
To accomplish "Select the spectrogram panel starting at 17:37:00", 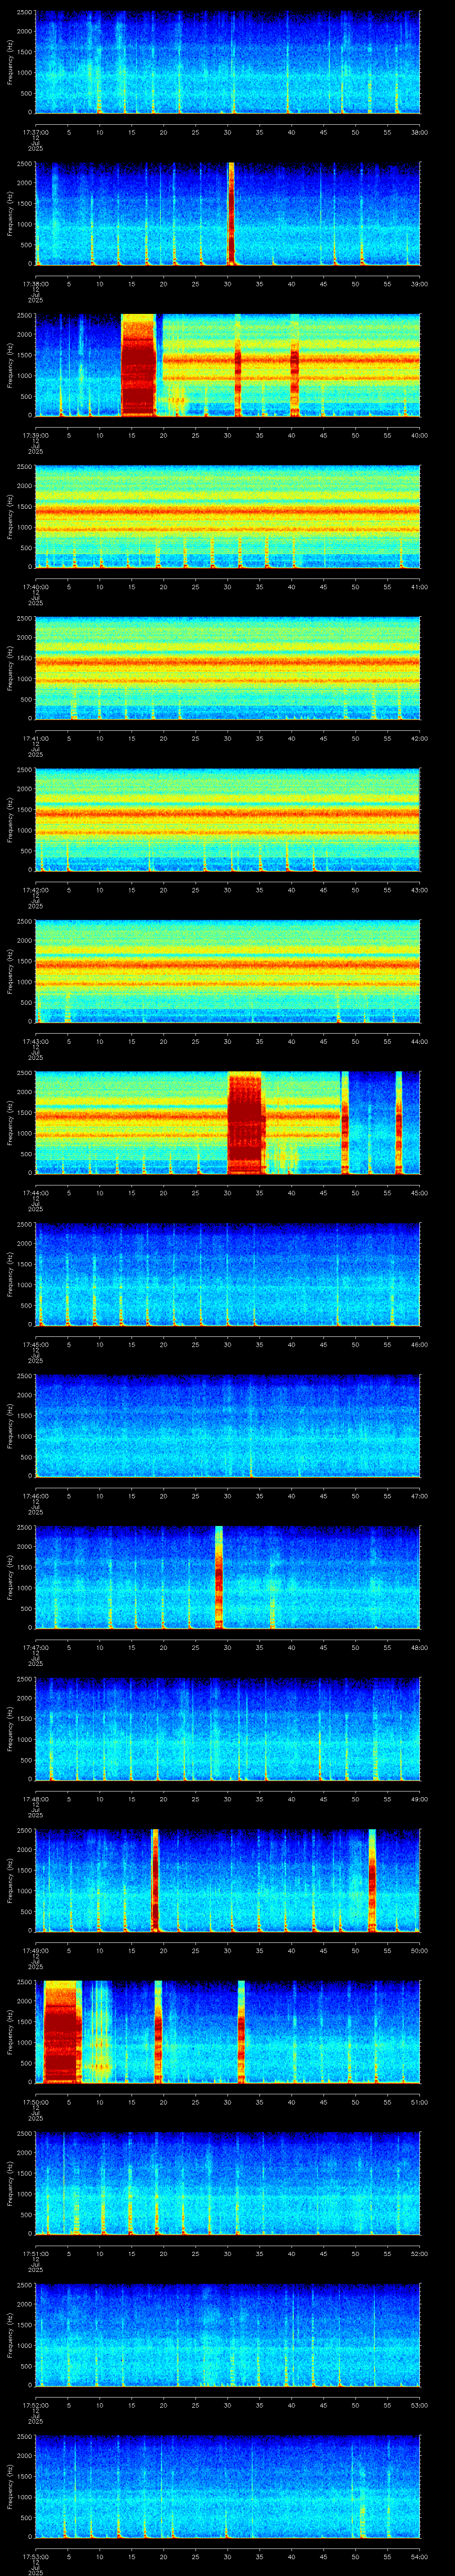I will click(227, 62).
